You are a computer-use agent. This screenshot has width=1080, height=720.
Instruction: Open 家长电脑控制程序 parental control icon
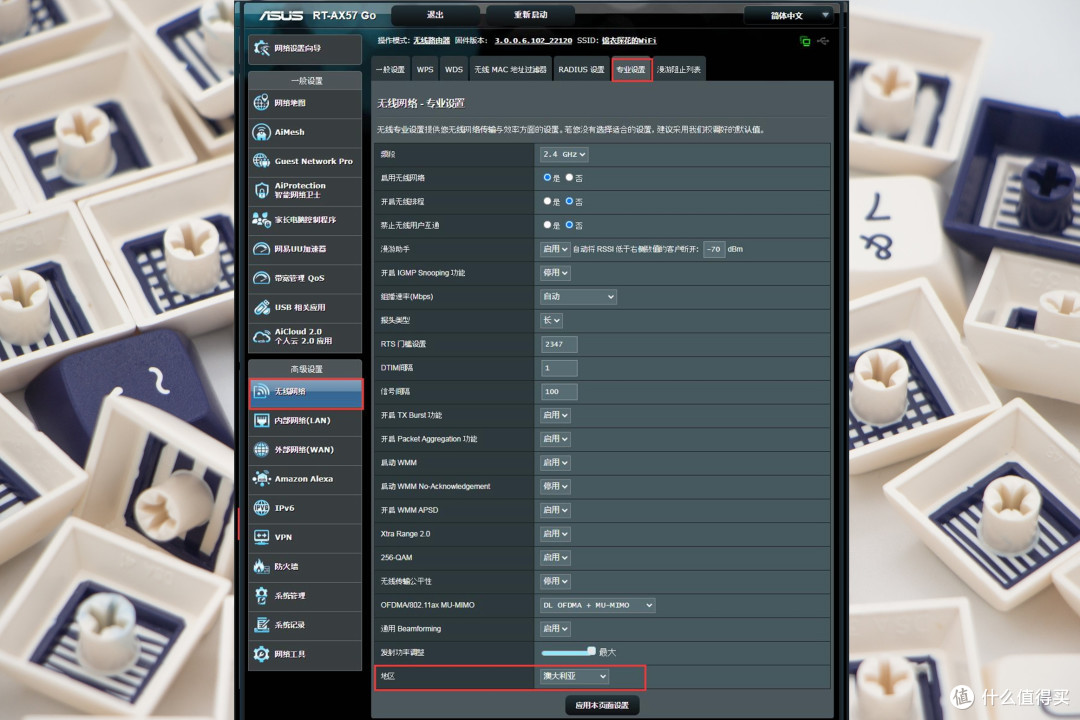(x=261, y=219)
